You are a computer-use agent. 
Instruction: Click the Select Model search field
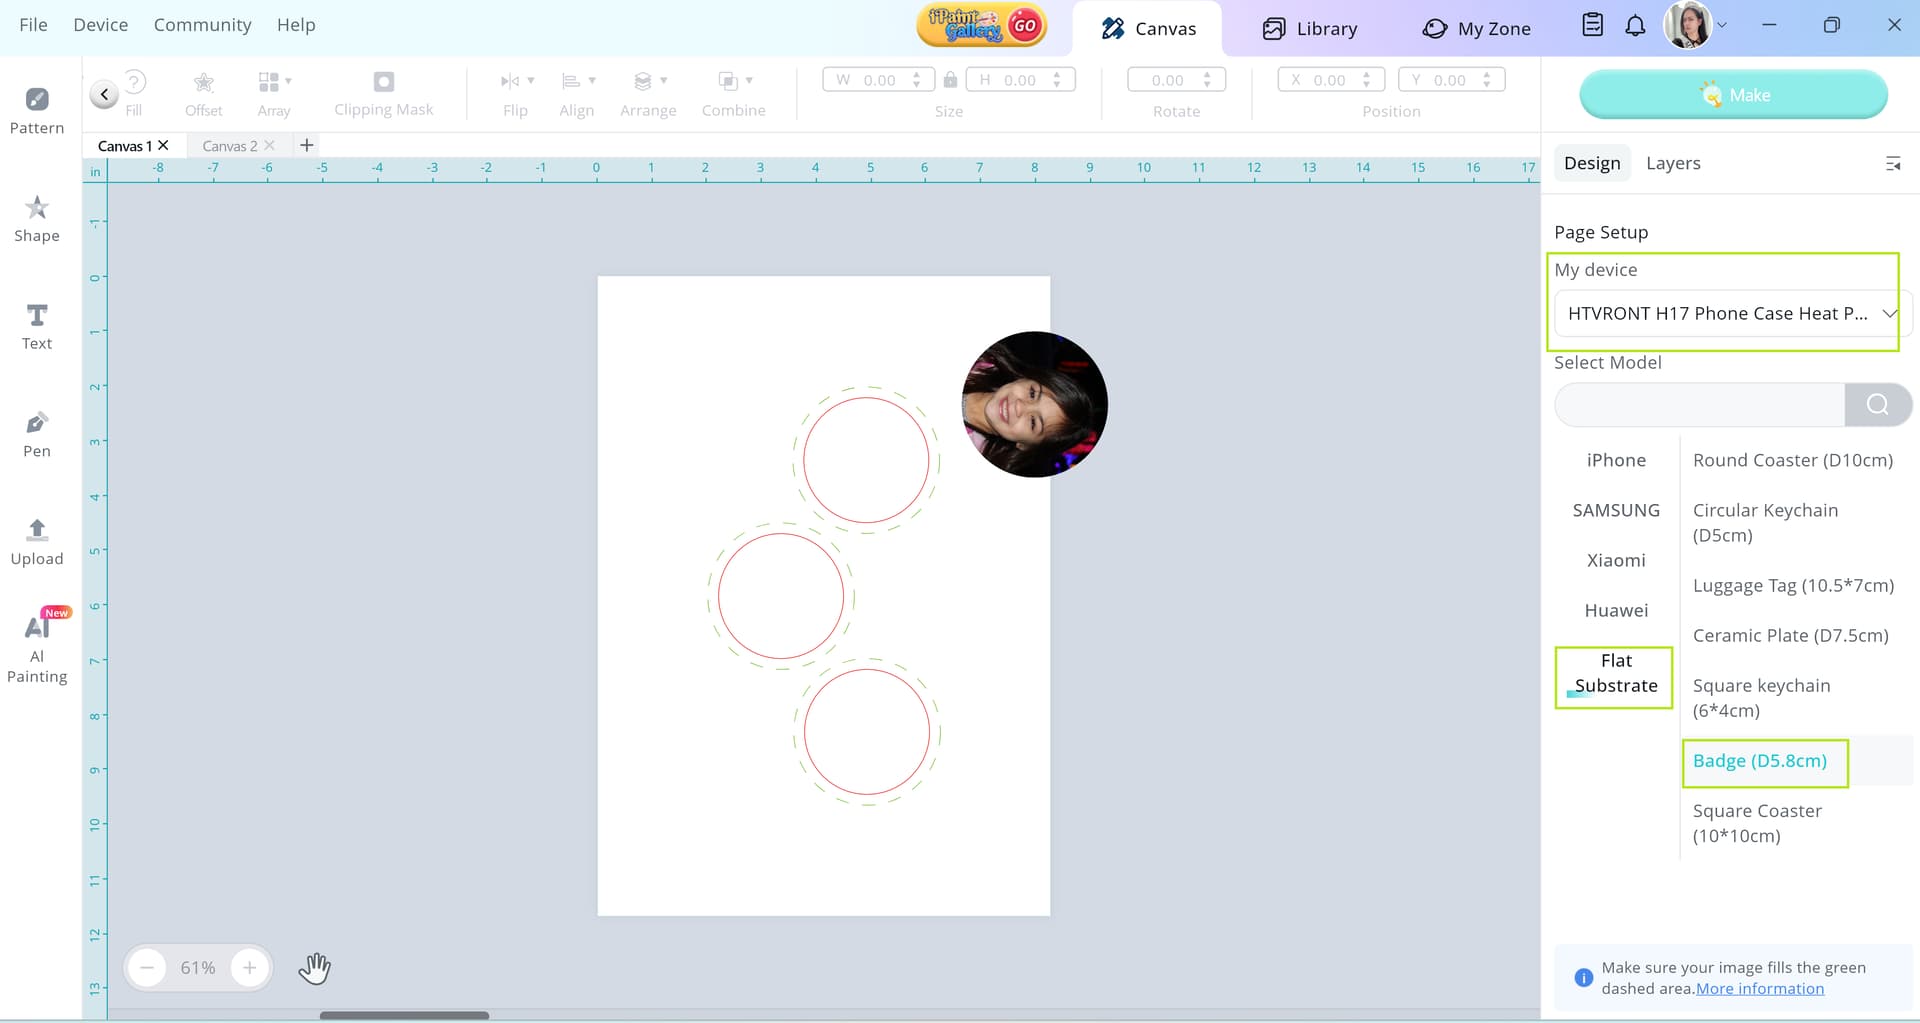click(1699, 405)
